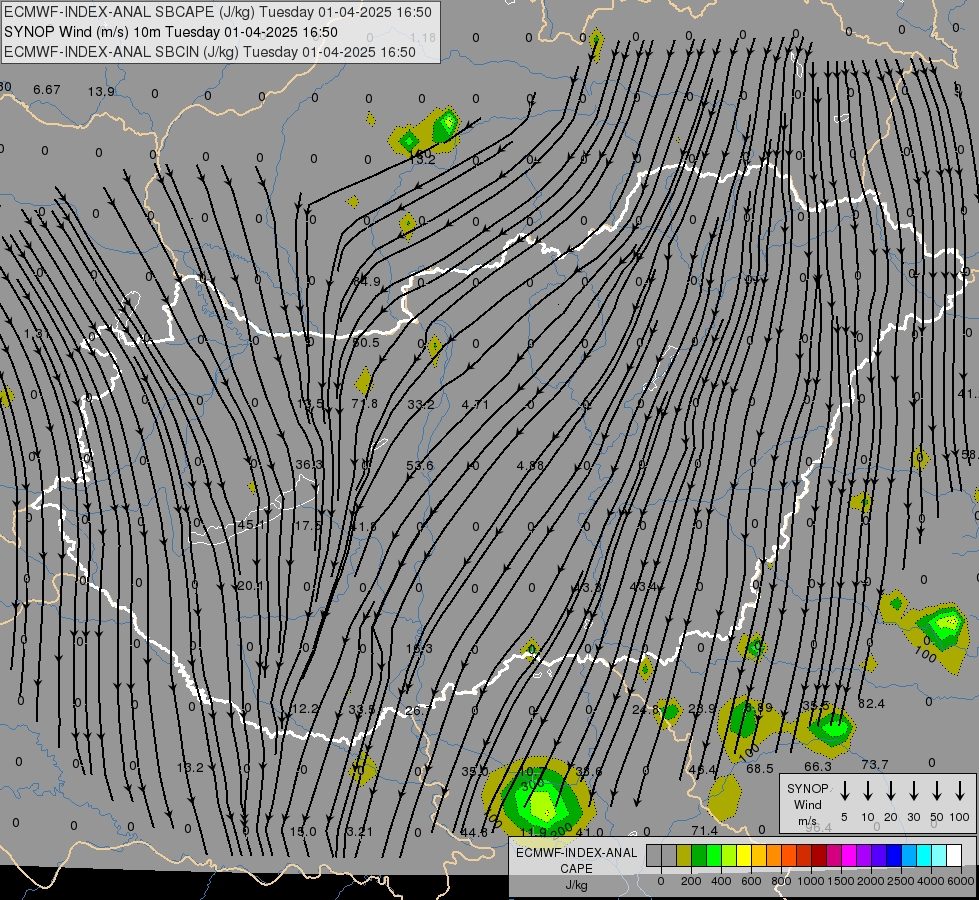Click the ECMWF-INDEX-ANAL SBCAPE title line
979x900 pixels.
point(218,12)
